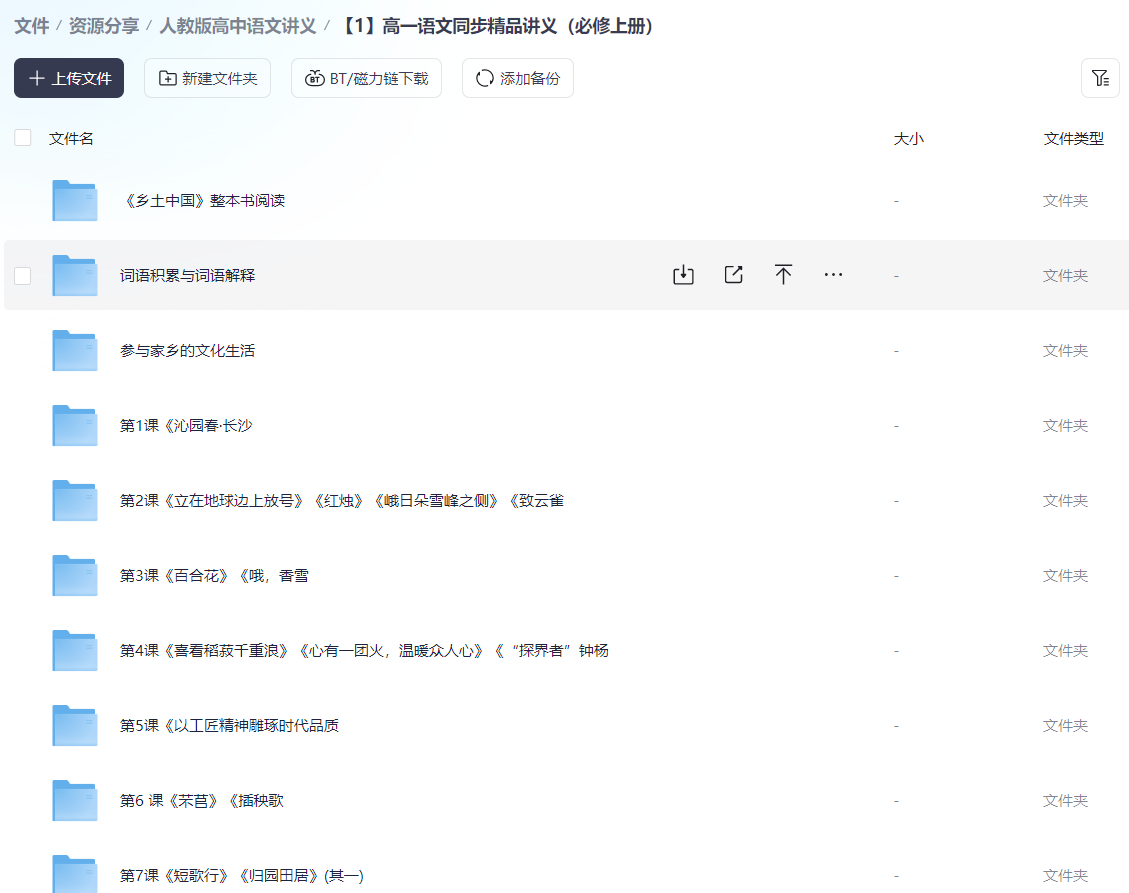Viewport: 1129px width, 893px height.
Task: Click the move-to-top arrow icon on 词语积累与词语解释
Action: pyautogui.click(x=784, y=274)
